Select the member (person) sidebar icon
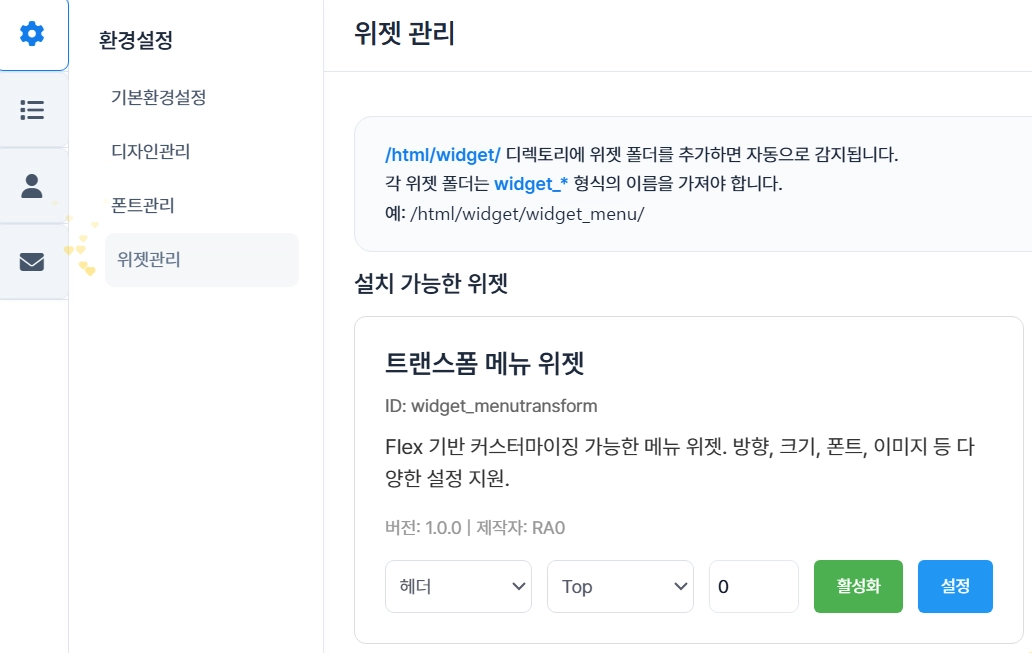 (33, 185)
